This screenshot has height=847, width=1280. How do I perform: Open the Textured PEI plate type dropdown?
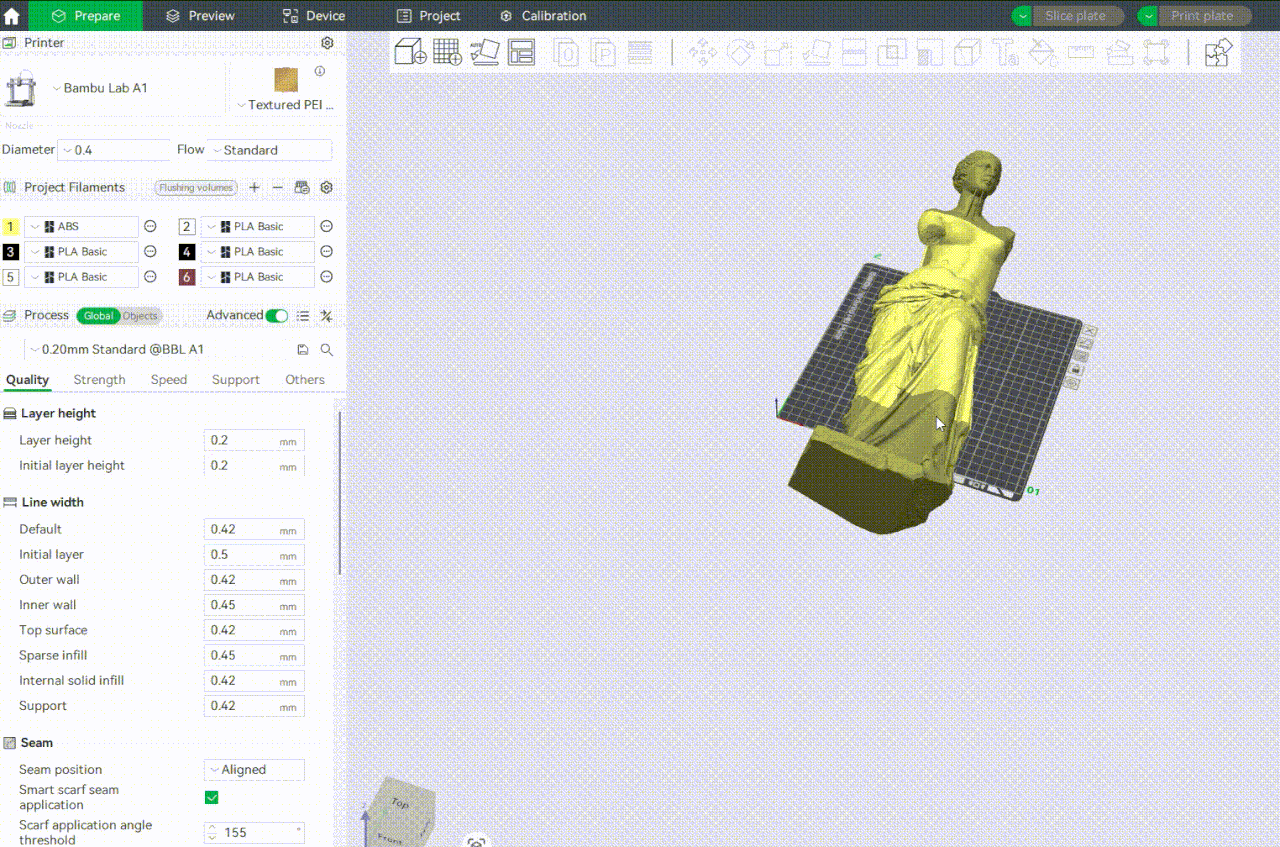coord(286,104)
